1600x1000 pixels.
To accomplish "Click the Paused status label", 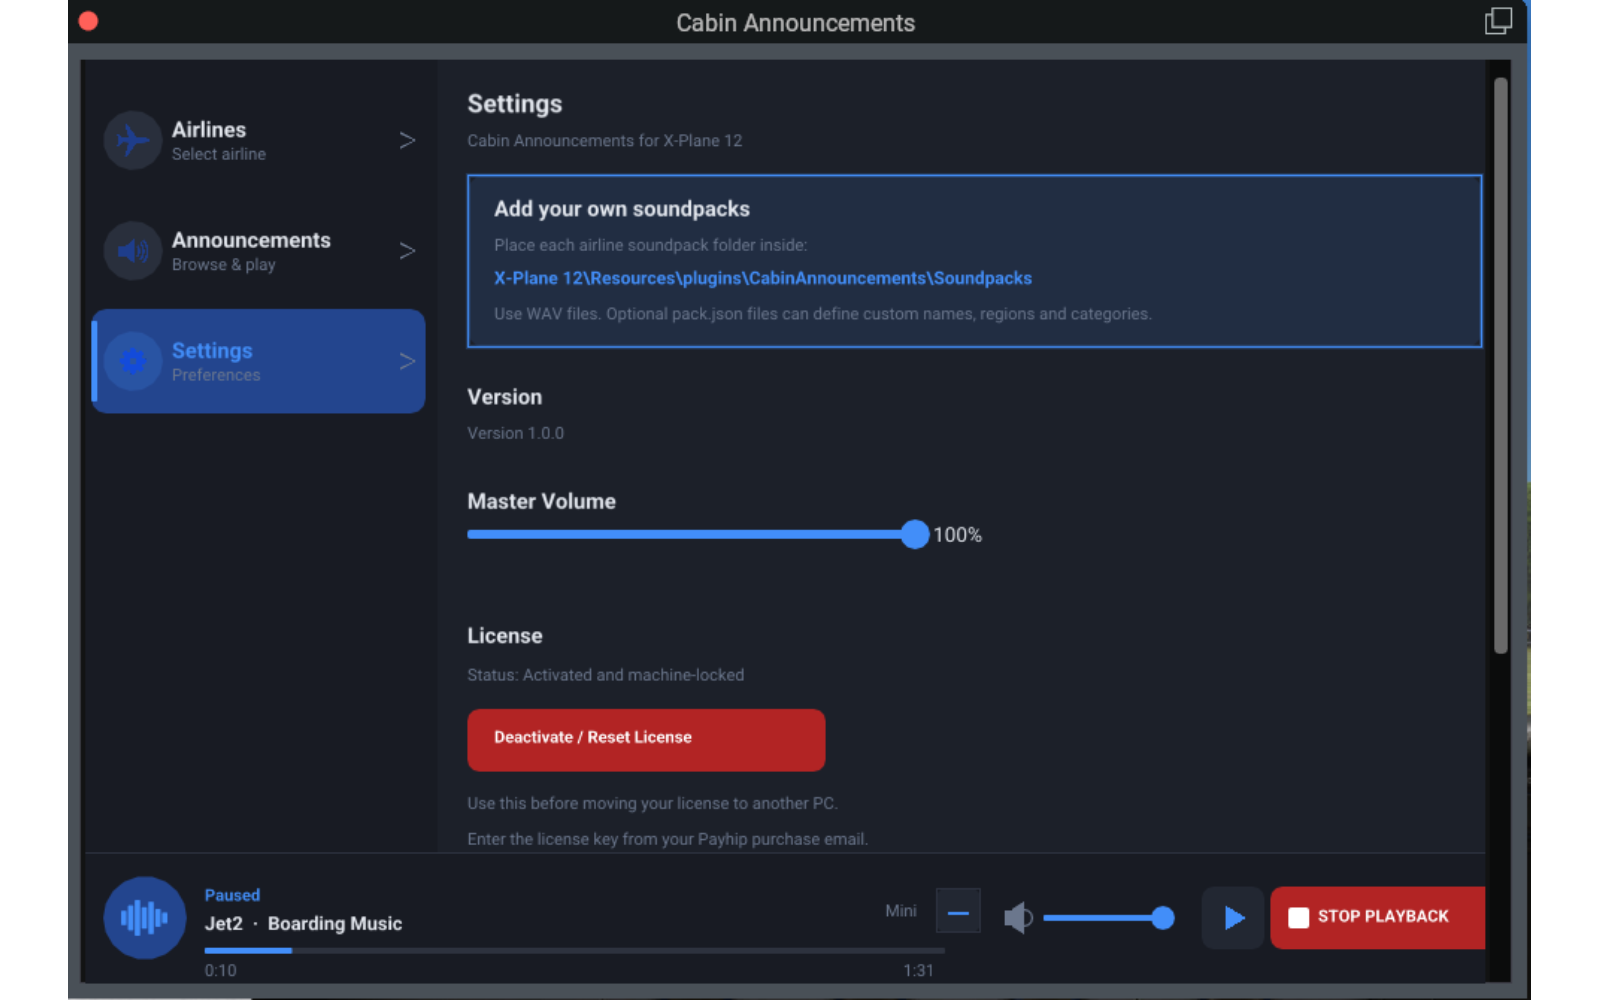I will click(232, 895).
